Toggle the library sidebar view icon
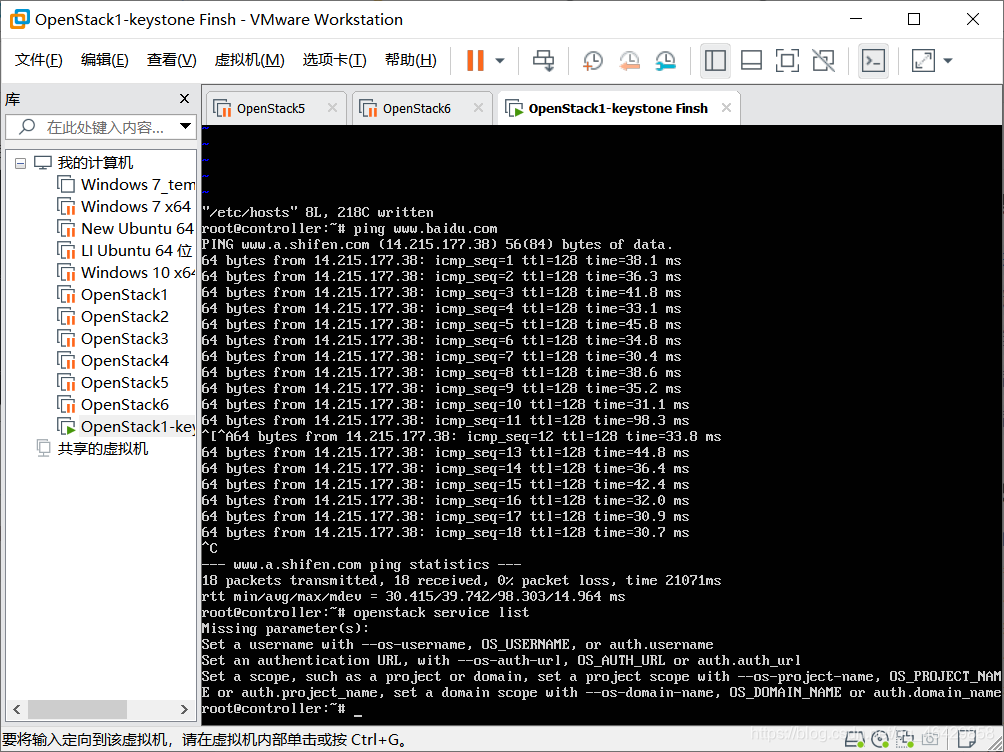This screenshot has width=1004, height=752. (715, 61)
